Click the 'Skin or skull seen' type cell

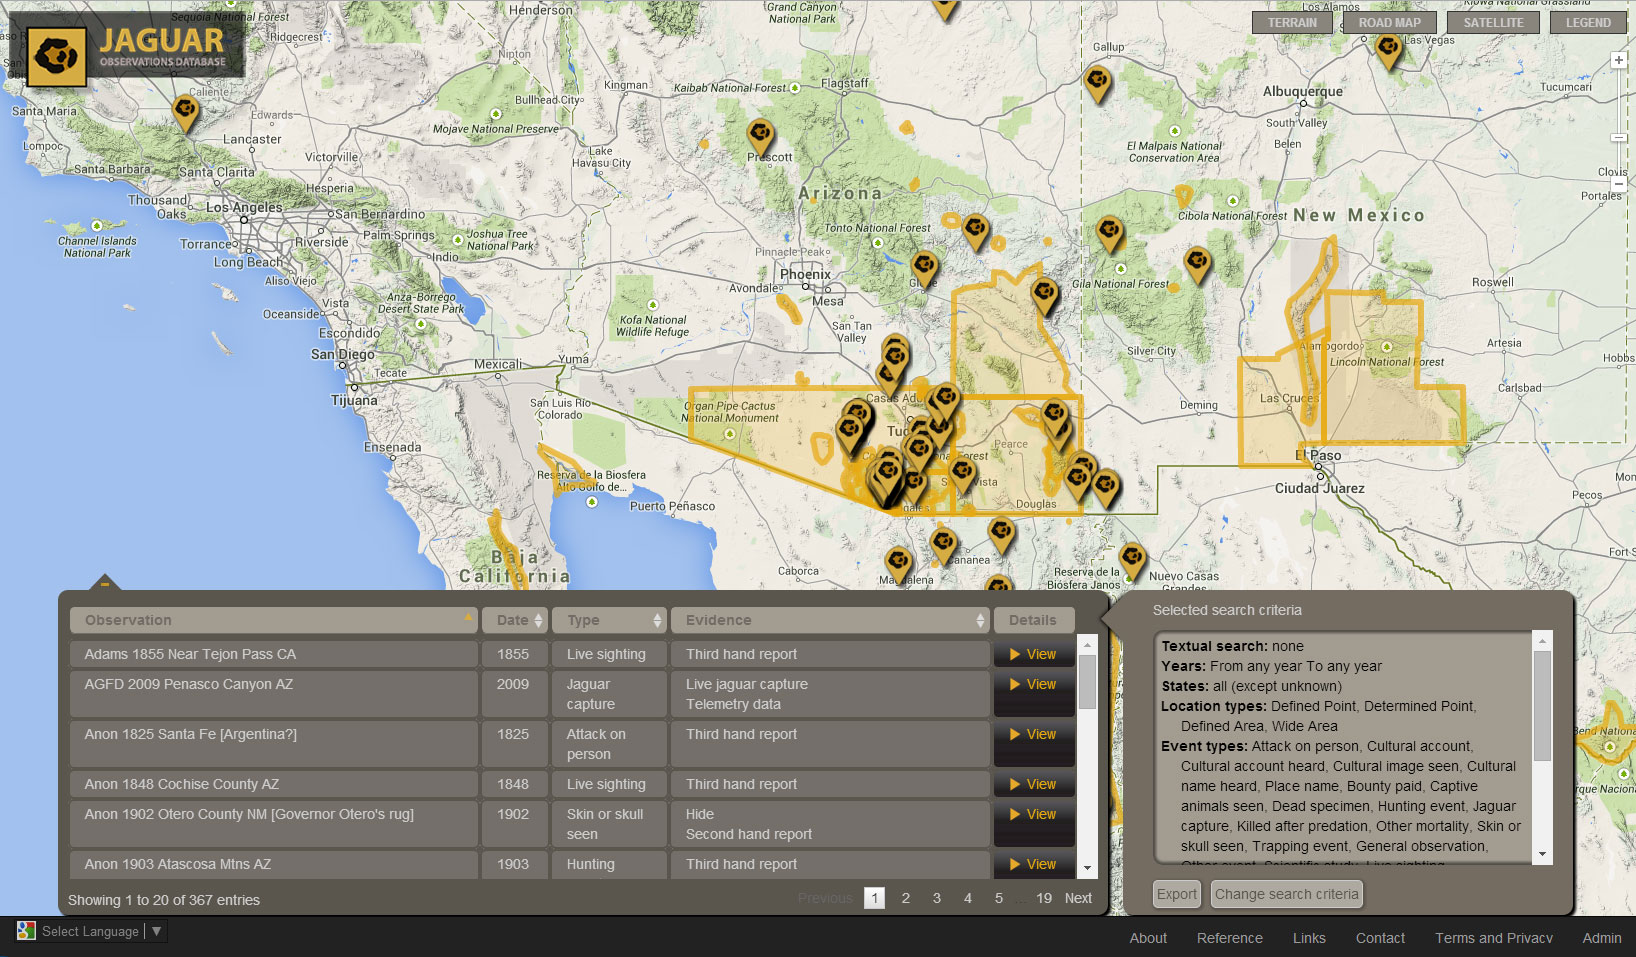pyautogui.click(x=609, y=824)
